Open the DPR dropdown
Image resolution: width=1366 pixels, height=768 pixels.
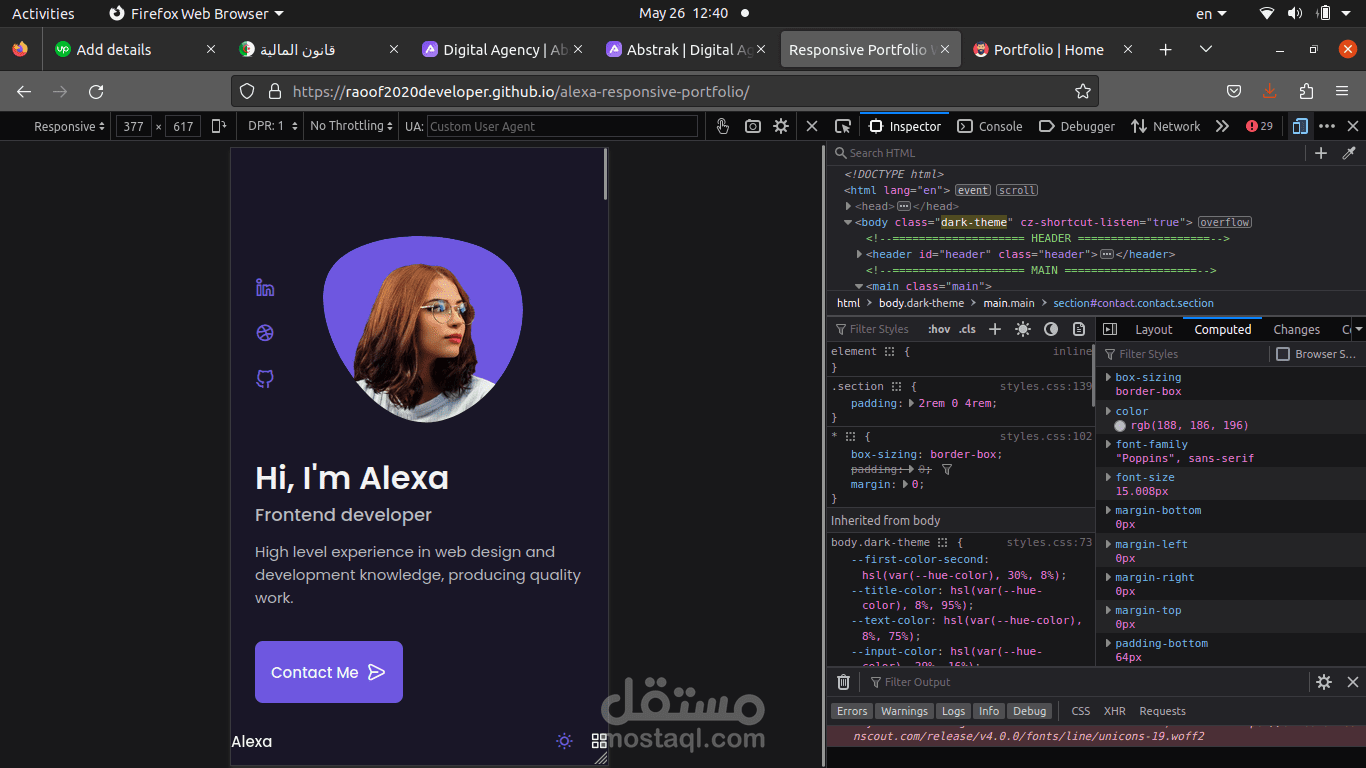coord(273,126)
